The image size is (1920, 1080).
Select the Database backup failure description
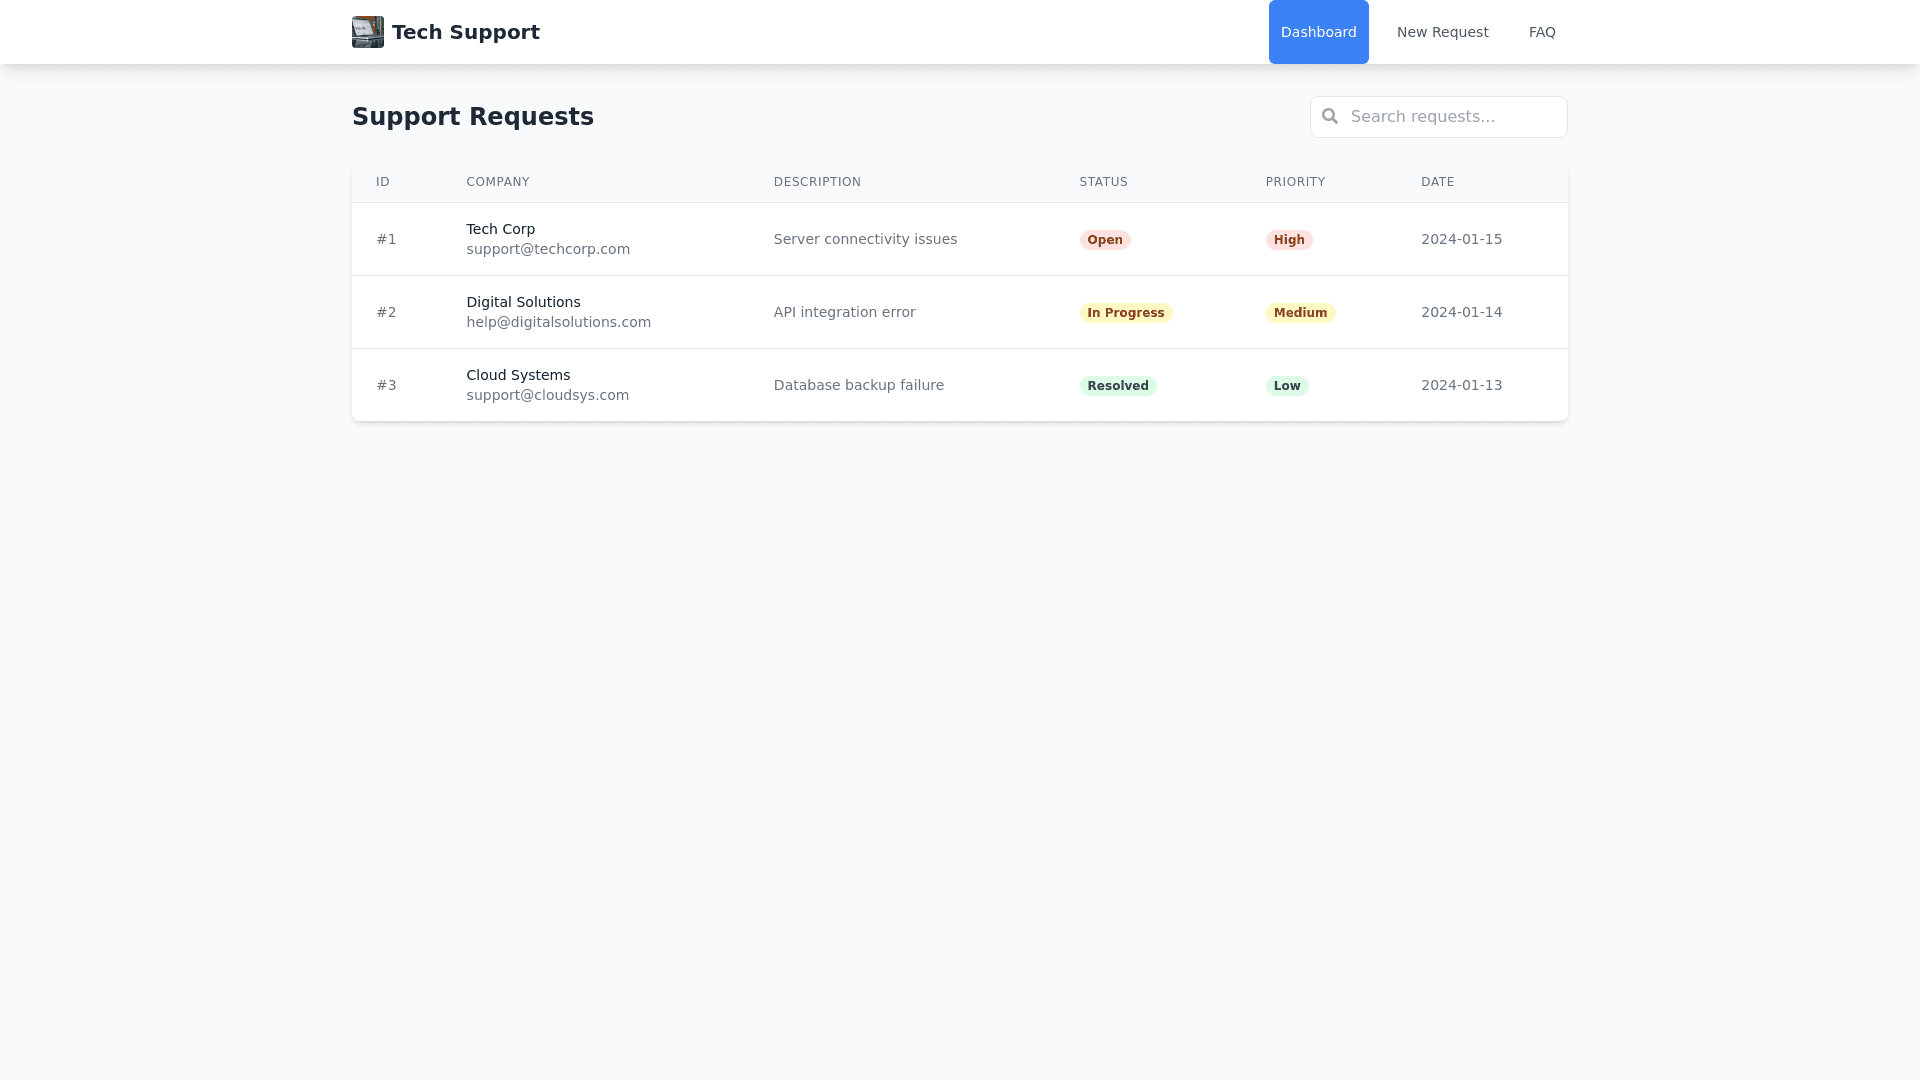point(858,385)
